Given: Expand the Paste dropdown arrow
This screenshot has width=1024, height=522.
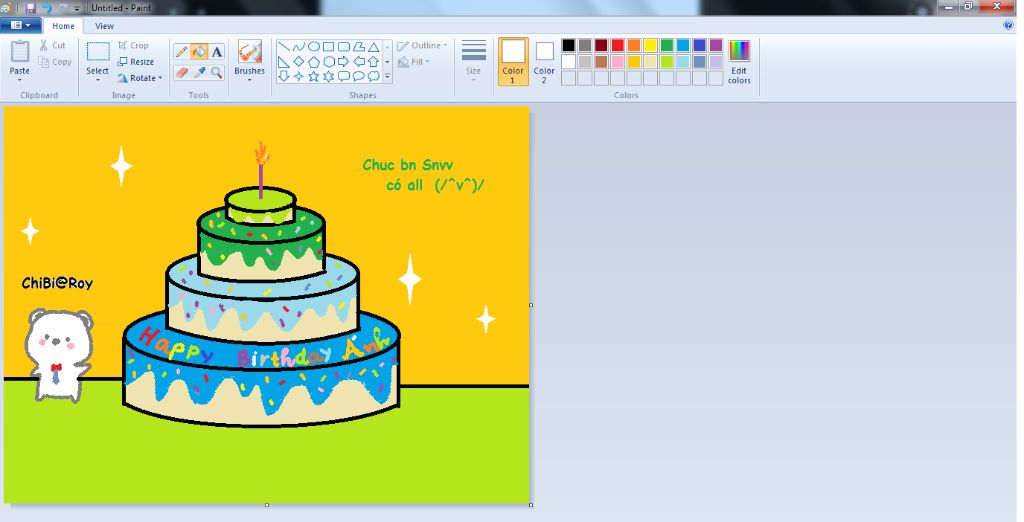Looking at the screenshot, I should click(x=20, y=80).
